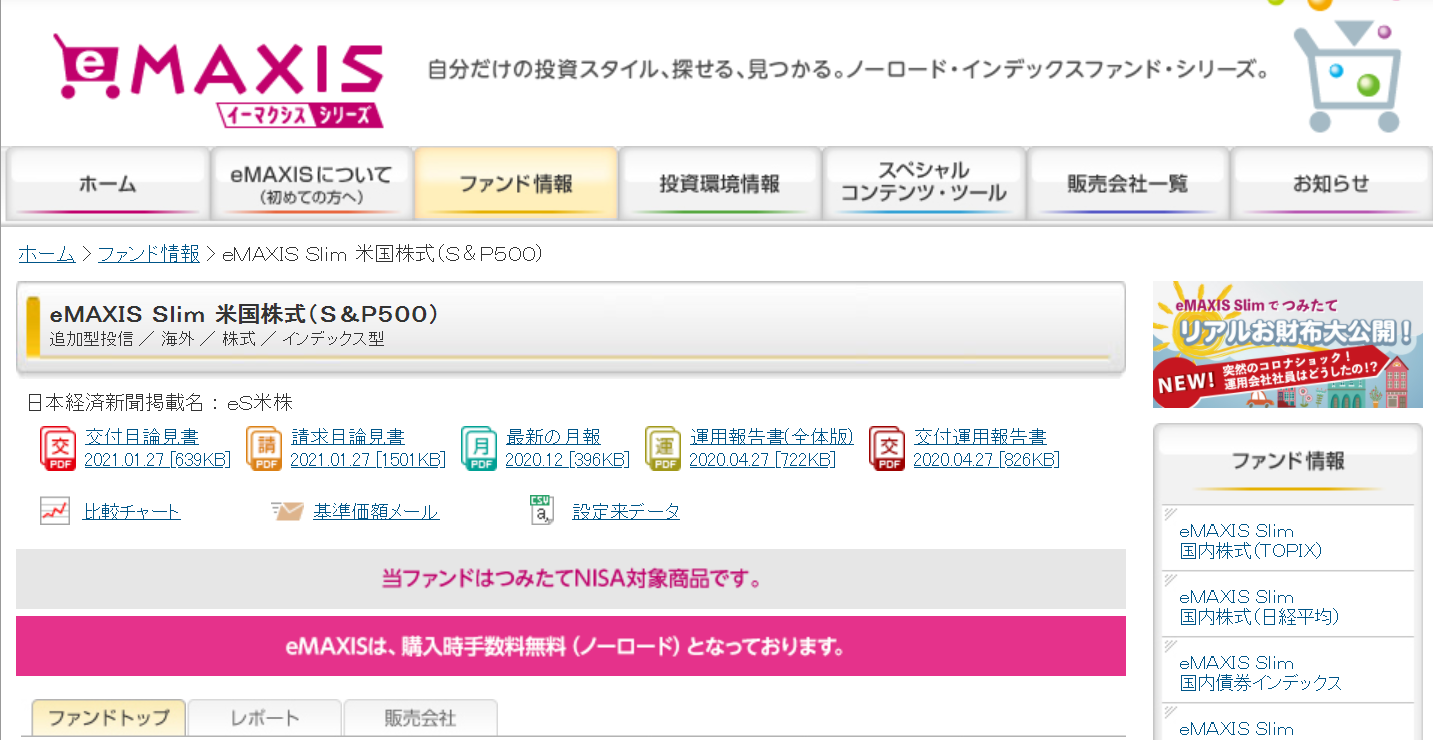Viewport: 1433px width, 740px height.
Task: Select the ファンド情報 navigation menu
Action: (516, 184)
